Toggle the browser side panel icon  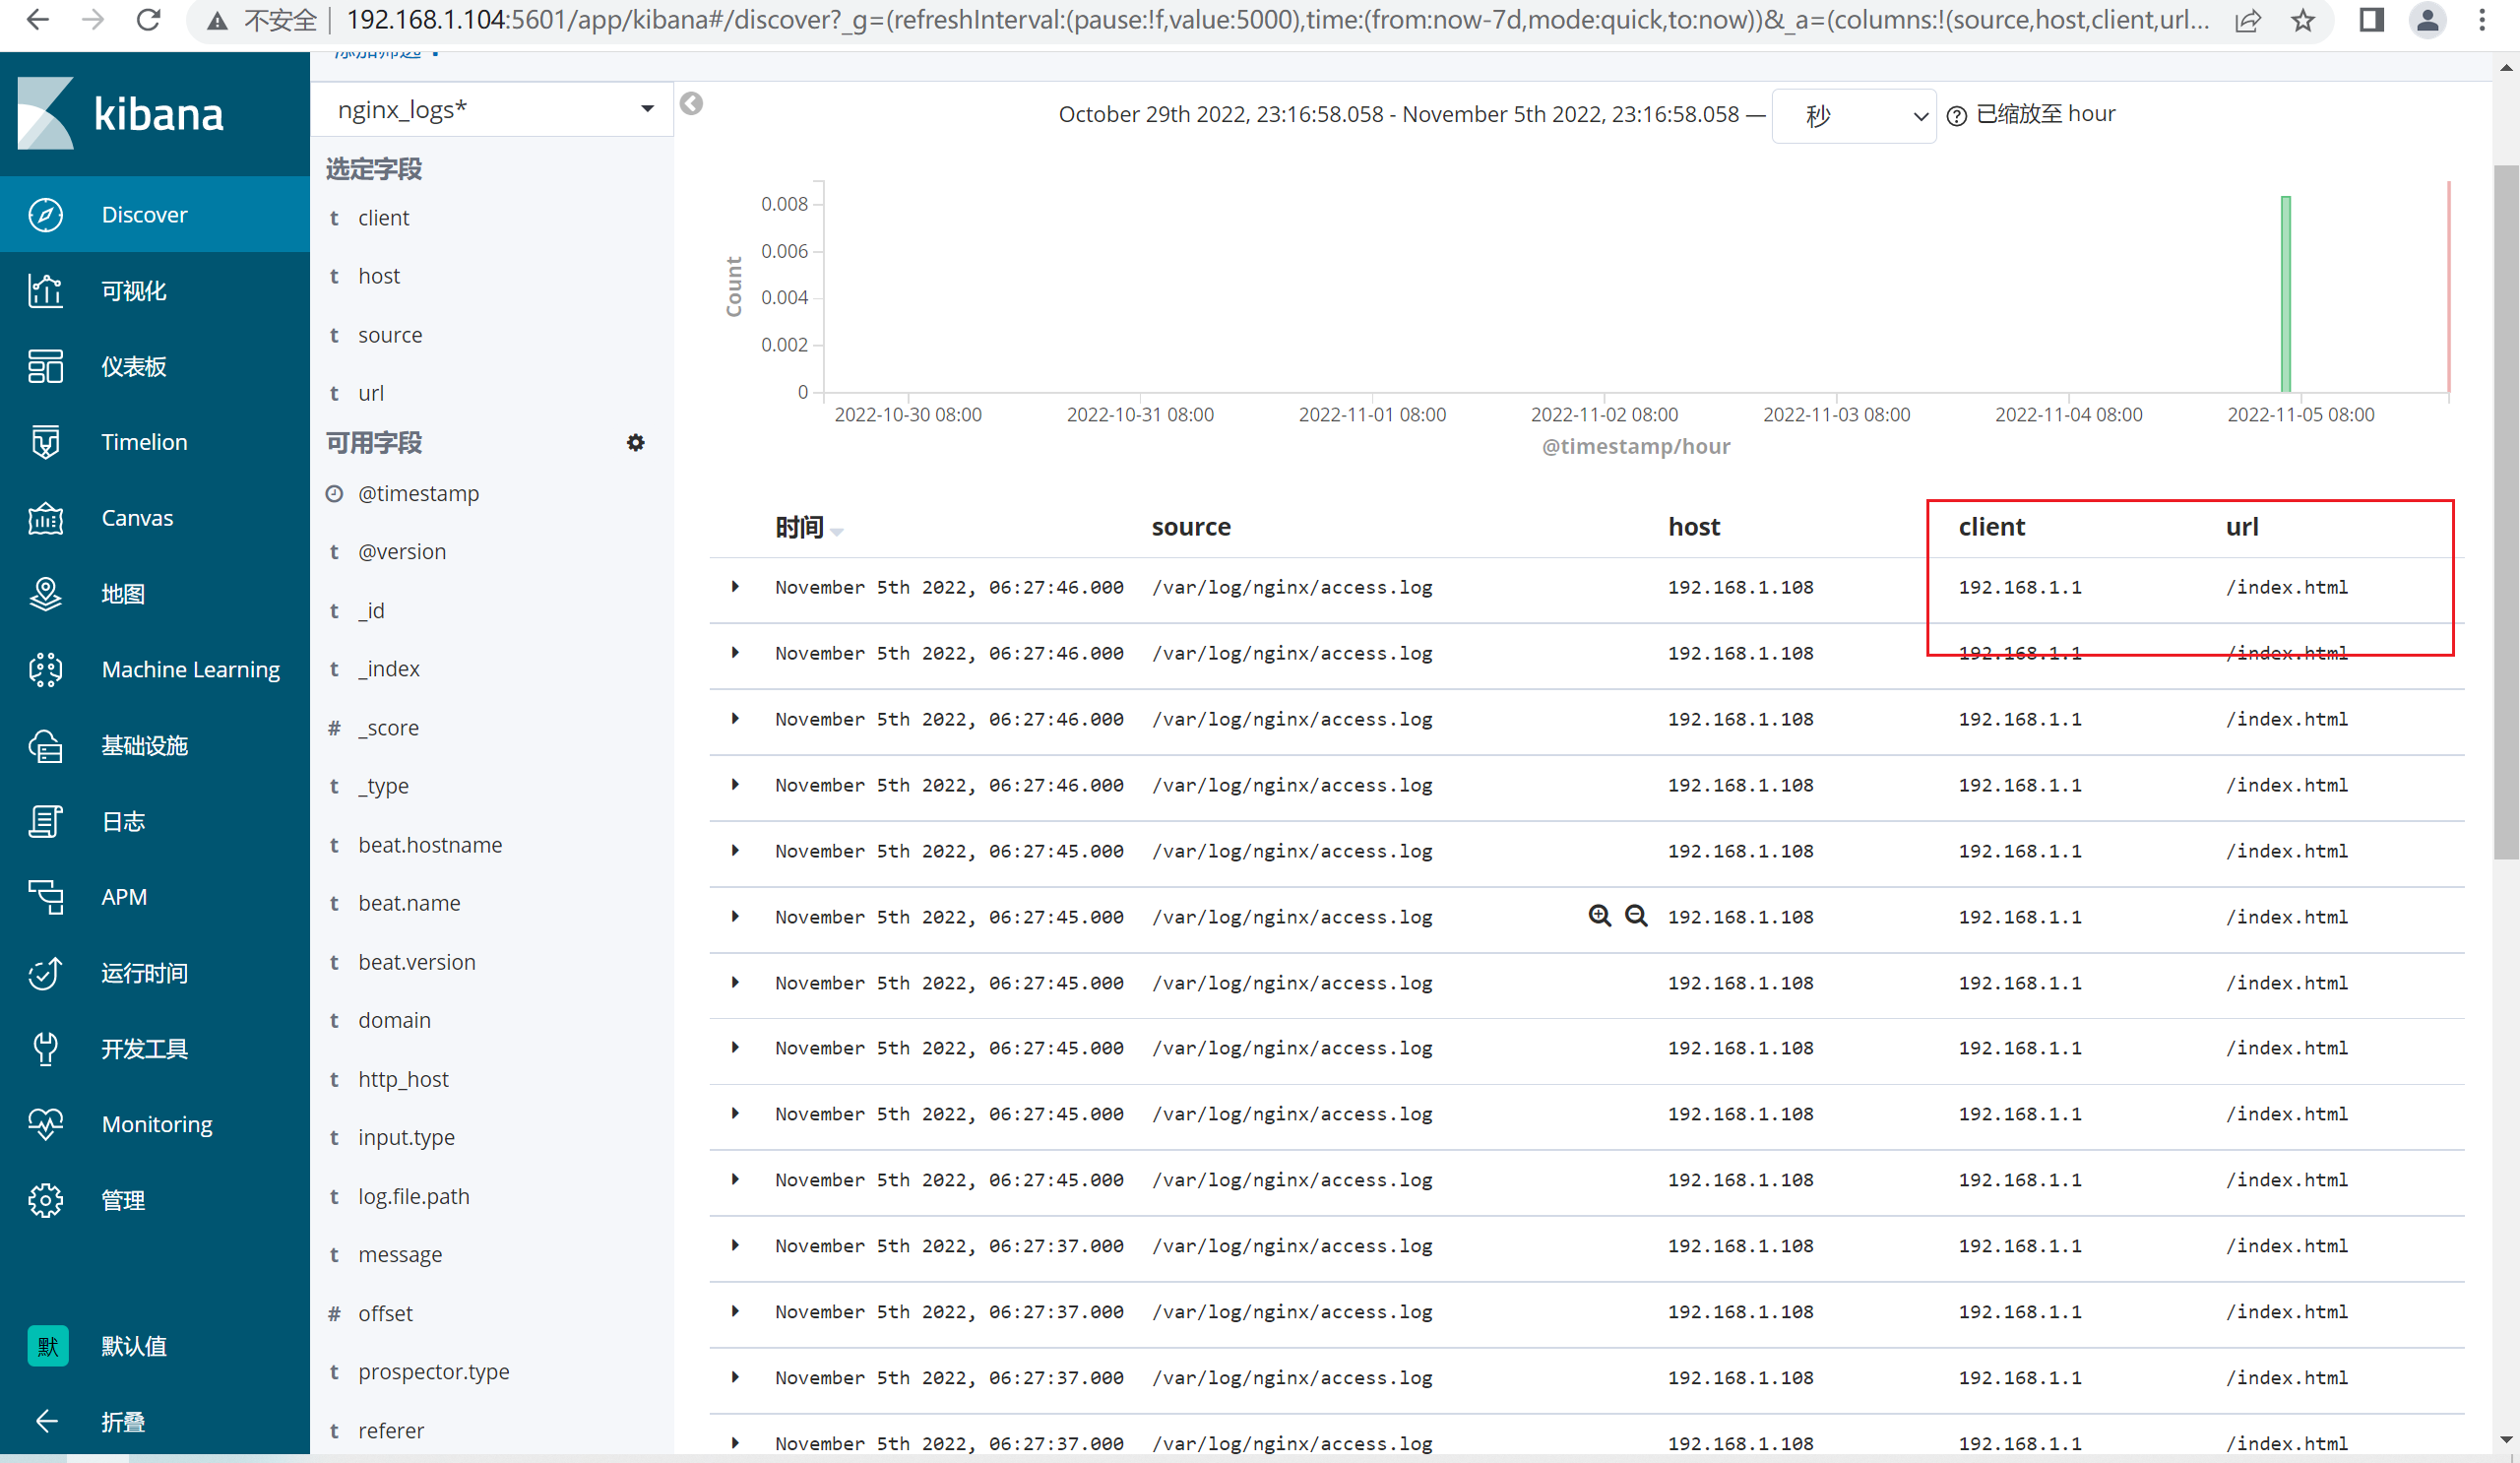[2371, 20]
